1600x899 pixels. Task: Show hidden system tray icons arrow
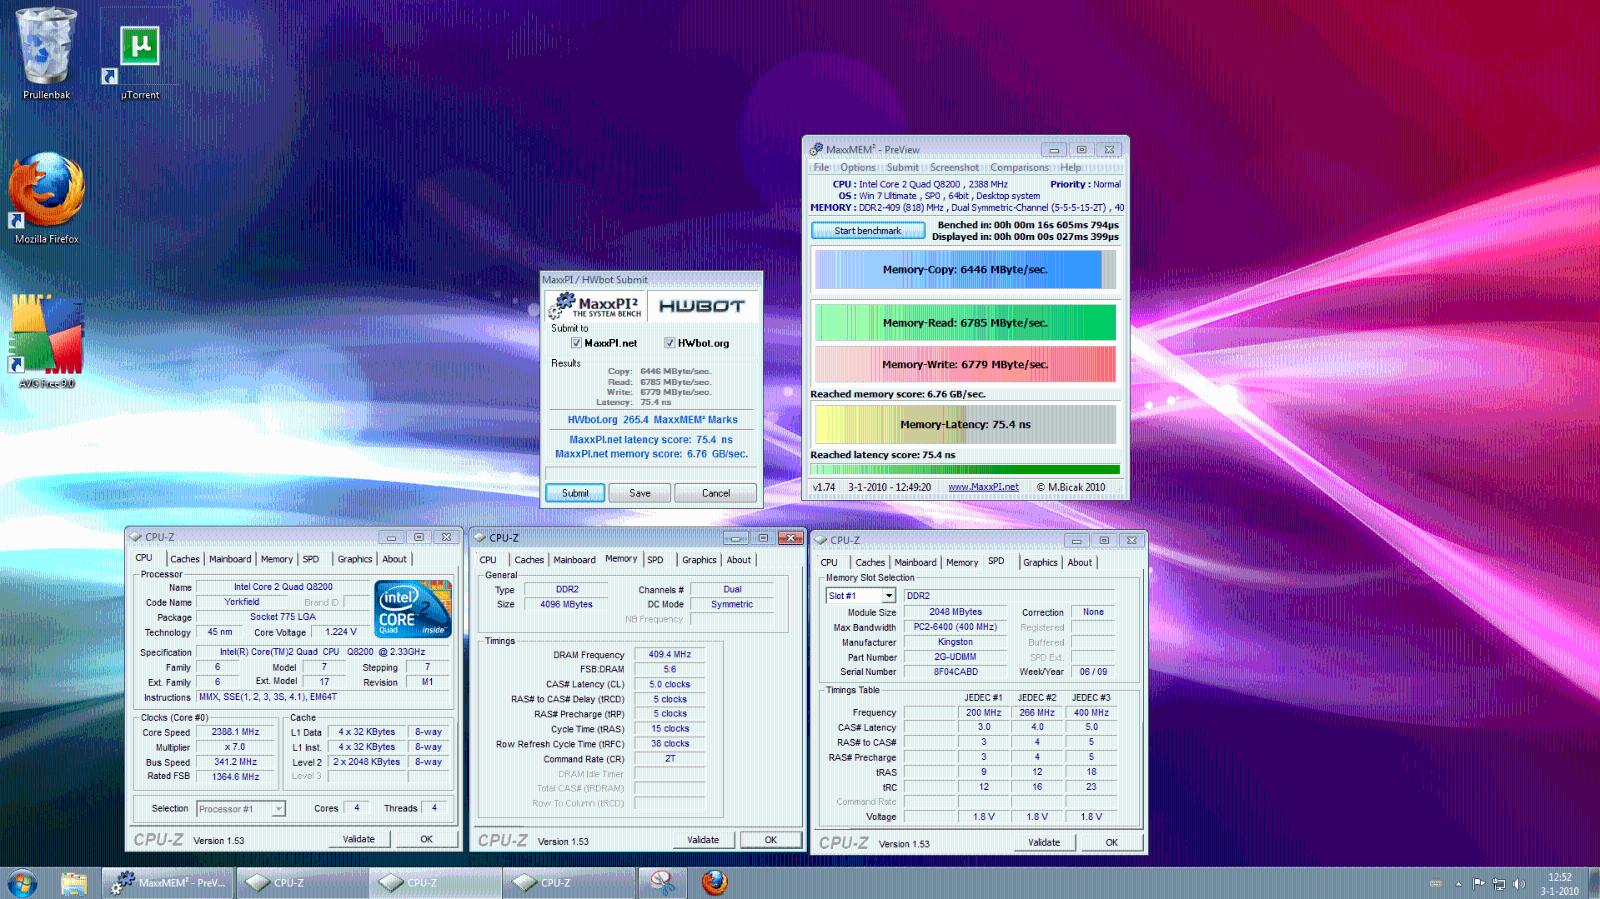tap(1458, 883)
